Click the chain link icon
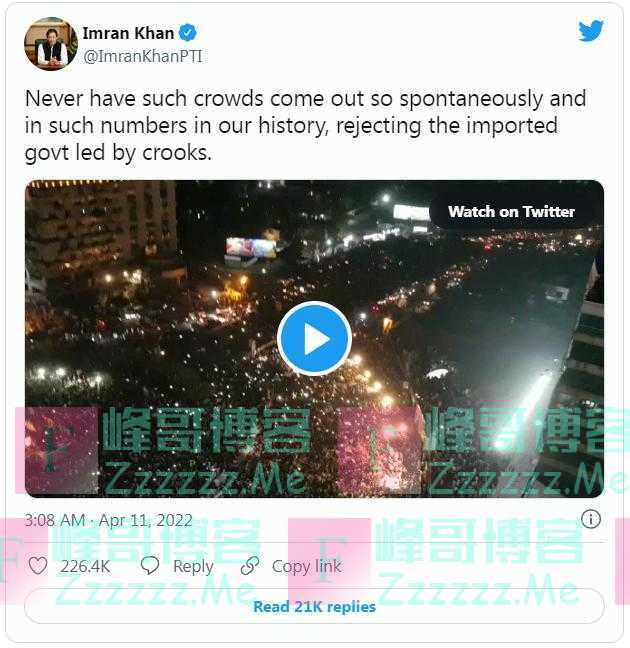630x648 pixels. pyautogui.click(x=250, y=566)
